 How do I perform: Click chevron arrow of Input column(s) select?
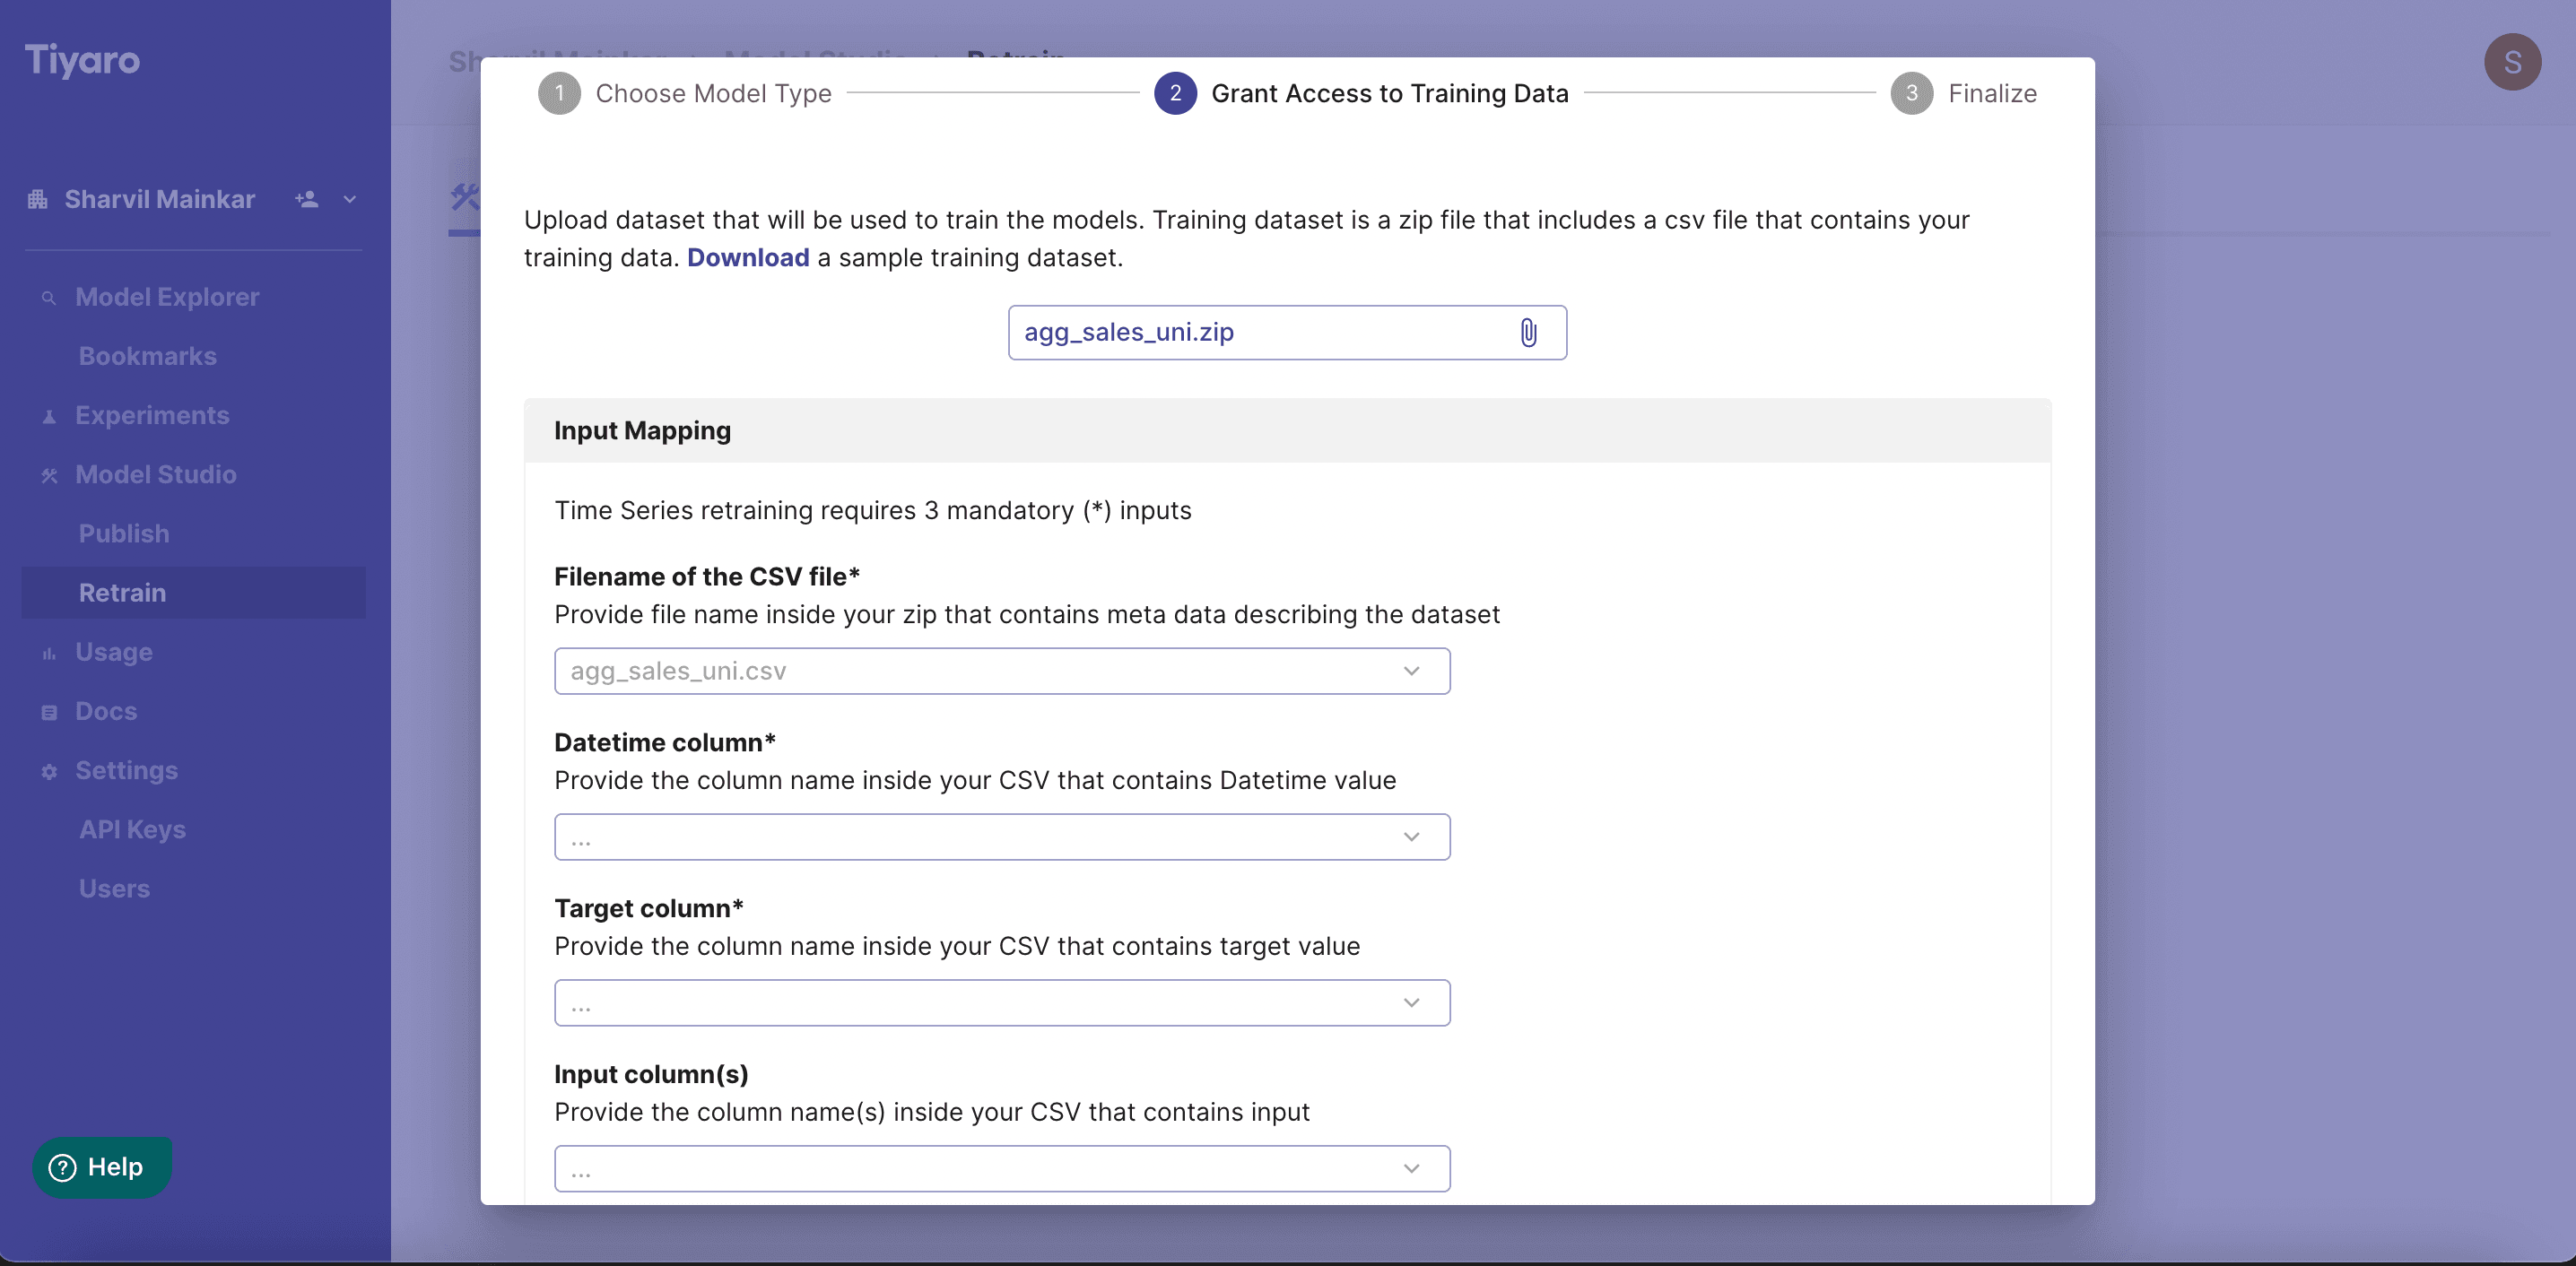click(1411, 1168)
